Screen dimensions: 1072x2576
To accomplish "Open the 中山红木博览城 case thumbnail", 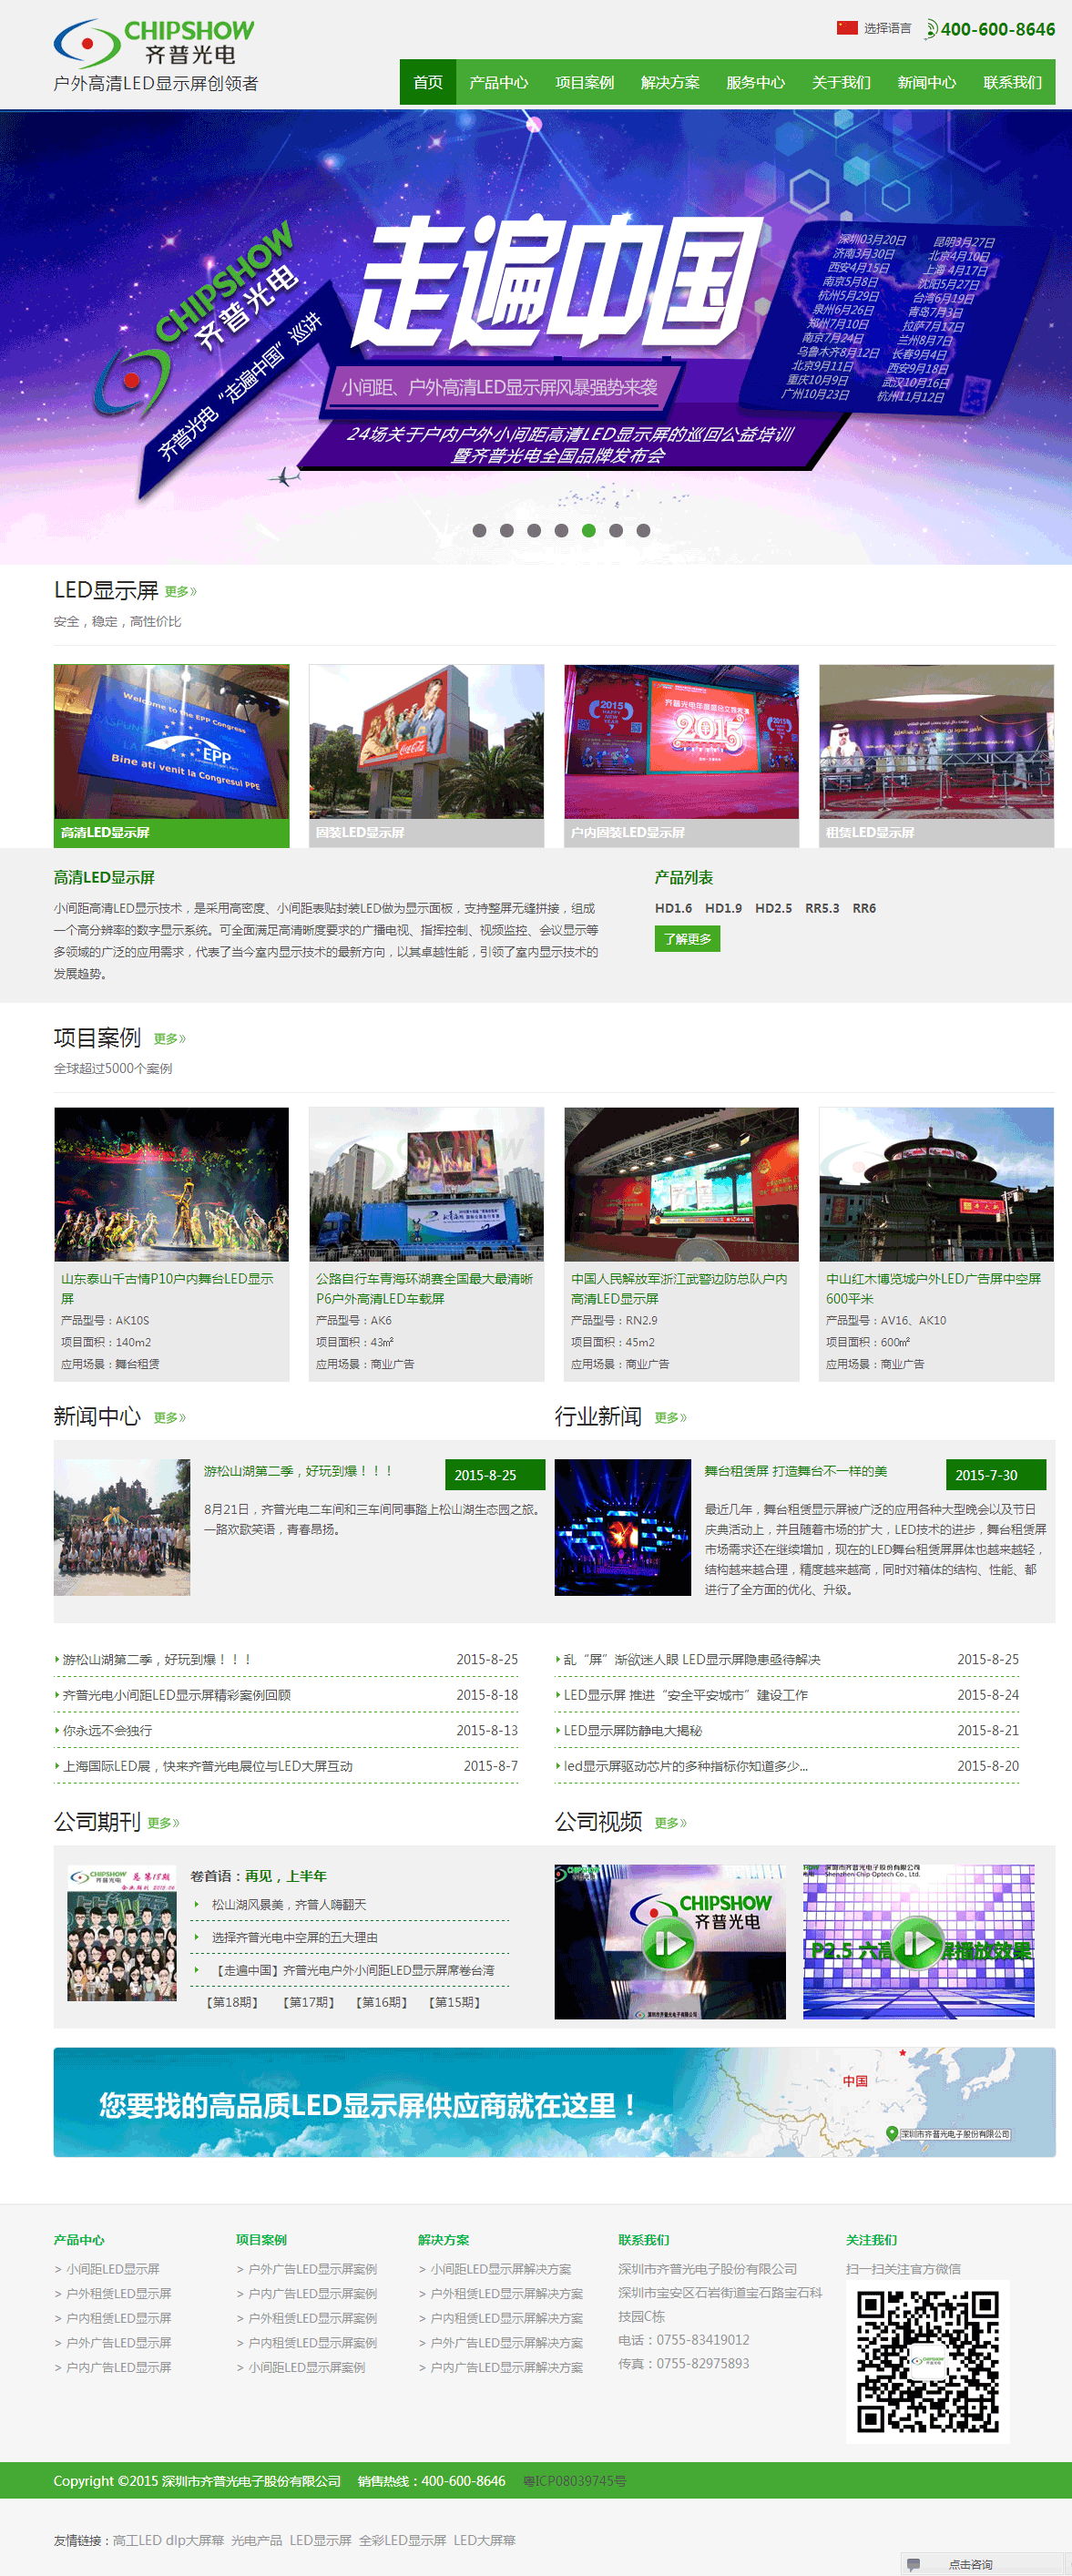I will 936,1184.
